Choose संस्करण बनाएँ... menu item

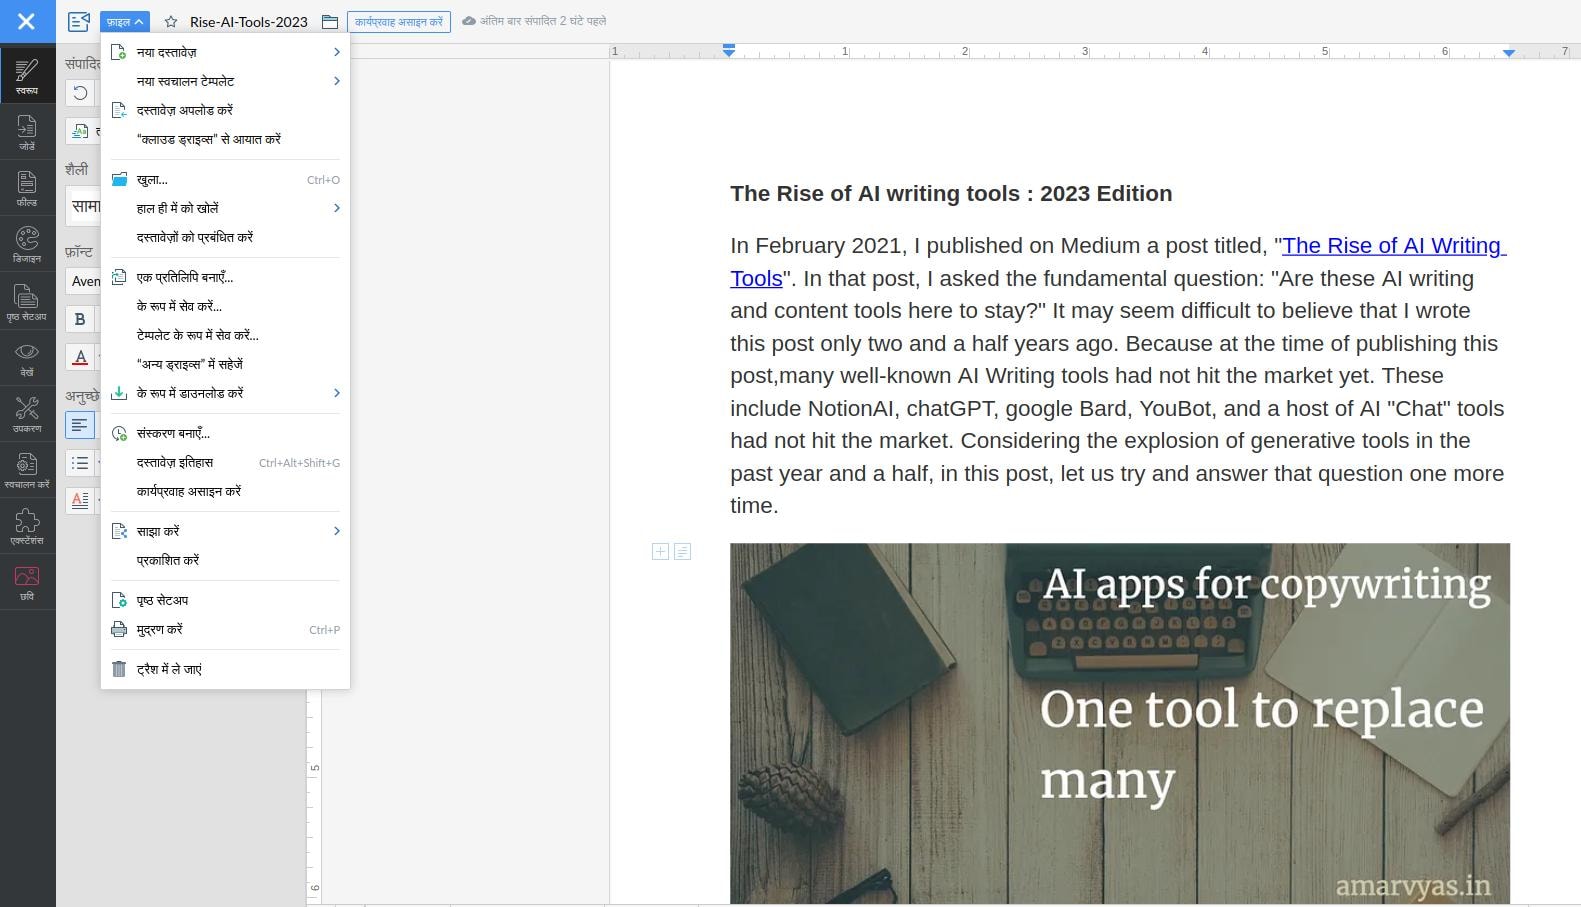click(x=225, y=433)
